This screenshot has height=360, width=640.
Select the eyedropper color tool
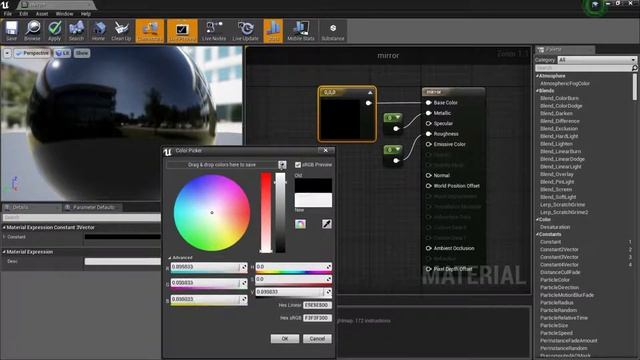327,224
